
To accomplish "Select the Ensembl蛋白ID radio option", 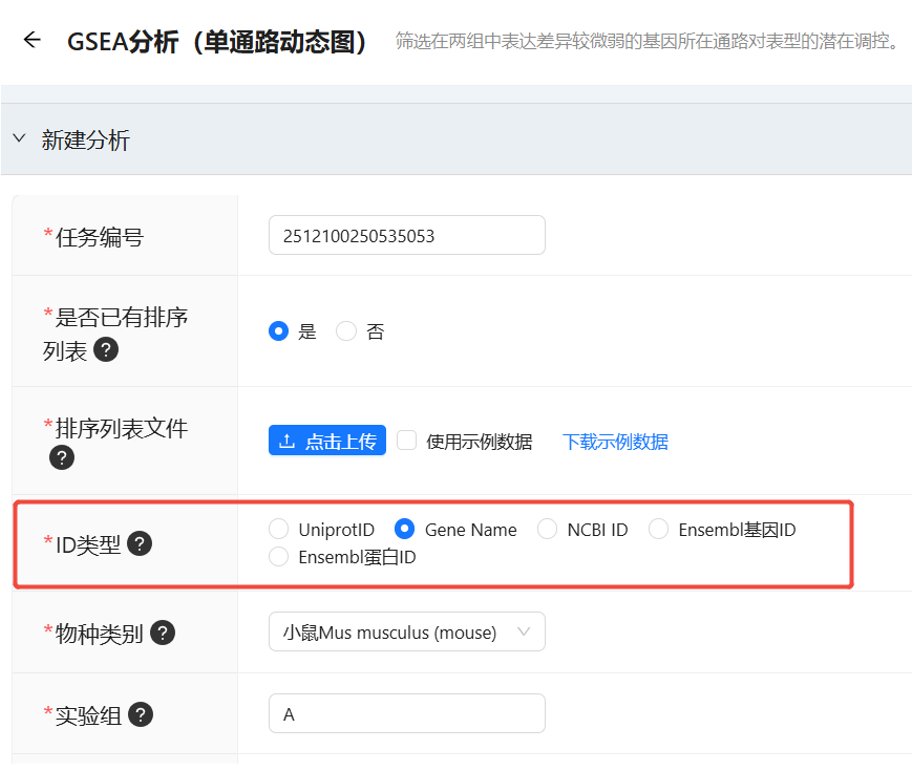I will [279, 557].
